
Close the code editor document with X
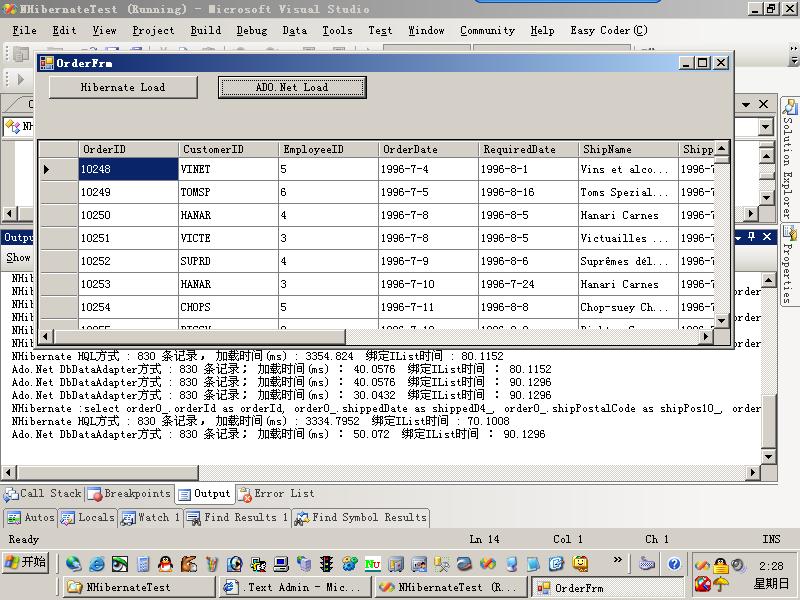coord(763,104)
